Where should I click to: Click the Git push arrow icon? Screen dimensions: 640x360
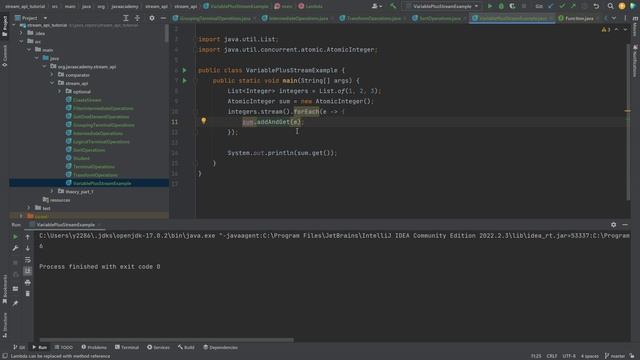[x=573, y=6]
